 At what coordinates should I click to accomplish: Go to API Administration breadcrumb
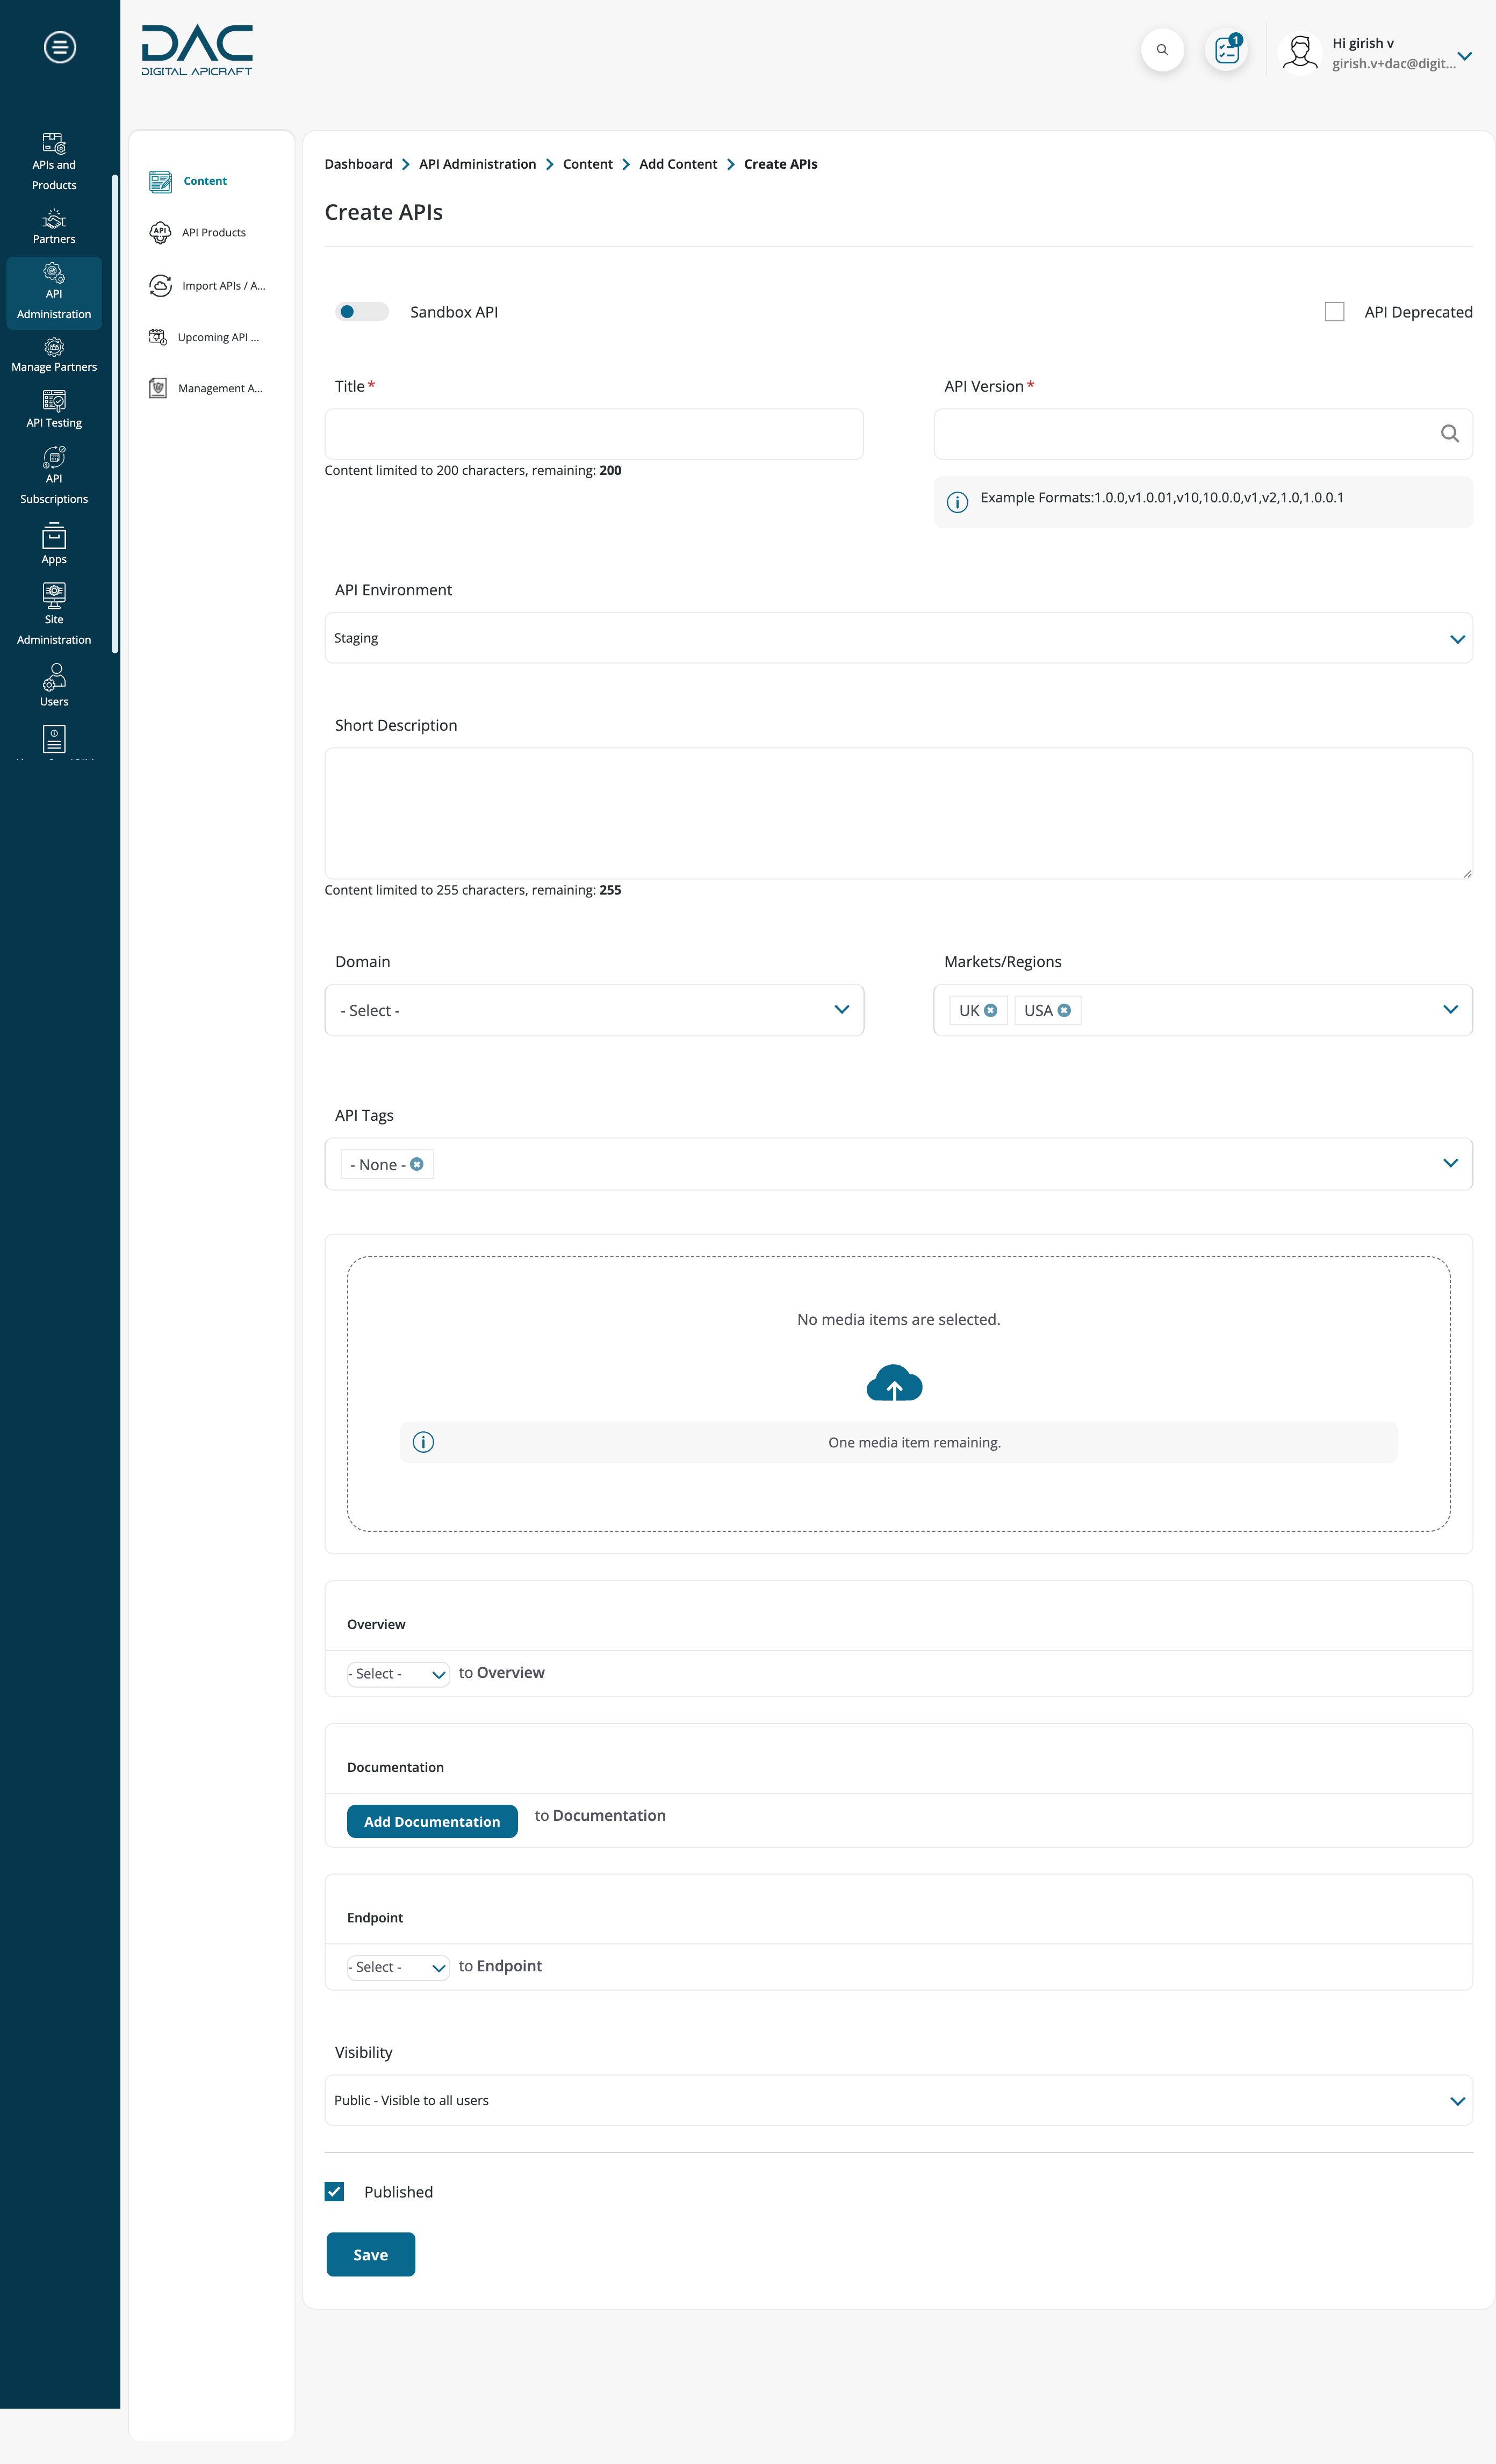pyautogui.click(x=477, y=164)
